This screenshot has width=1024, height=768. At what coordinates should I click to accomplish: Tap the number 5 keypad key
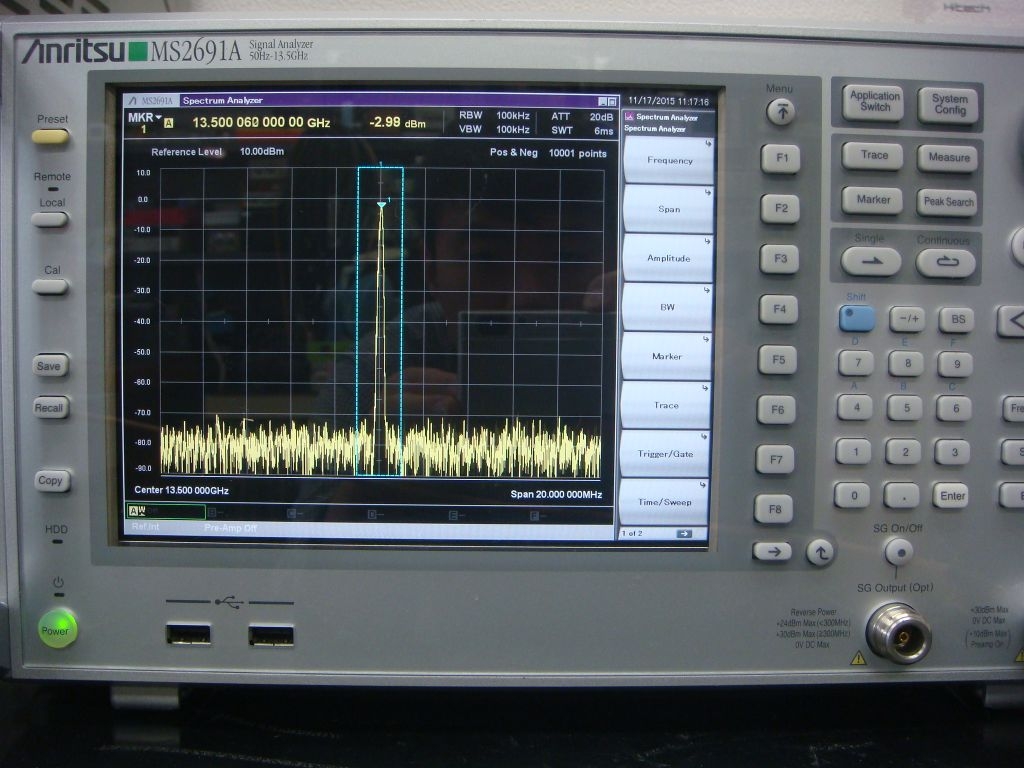click(x=905, y=408)
